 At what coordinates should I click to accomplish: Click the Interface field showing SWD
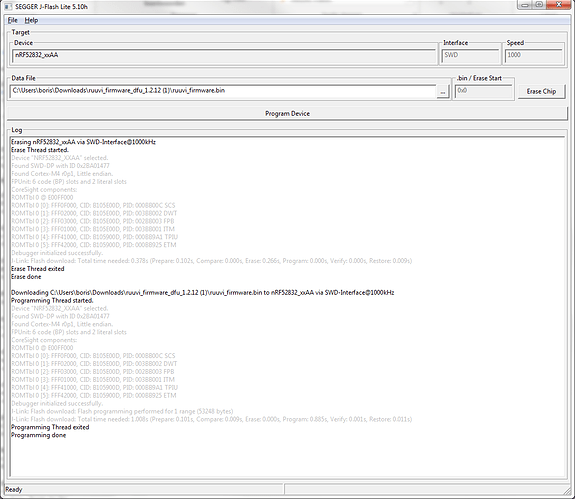[x=470, y=56]
